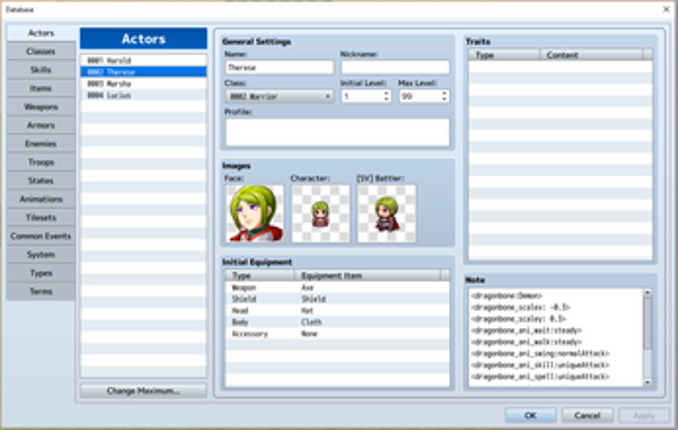The image size is (678, 430).
Task: Click the Cancel button
Action: click(587, 416)
